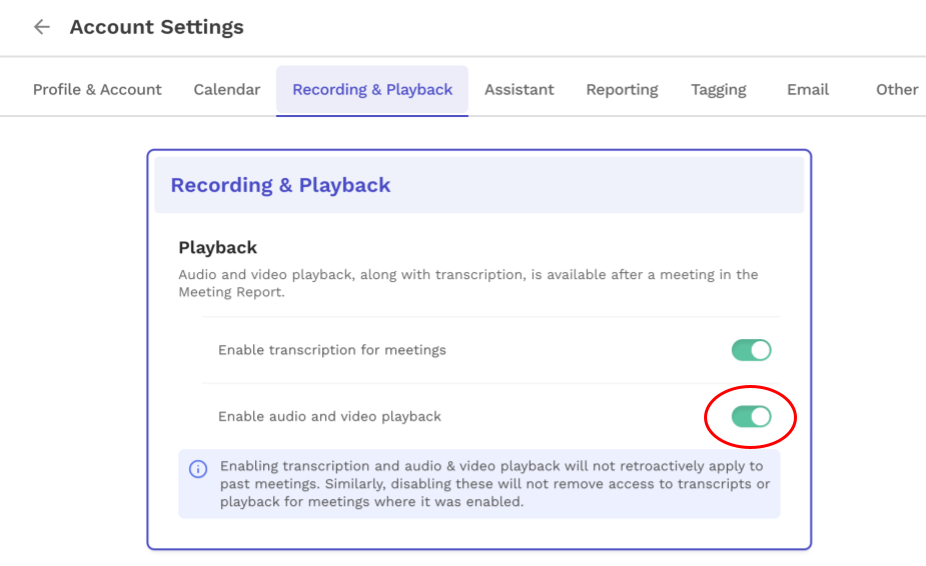
Task: Click the Playback description text about Meeting Report
Action: click(468, 283)
